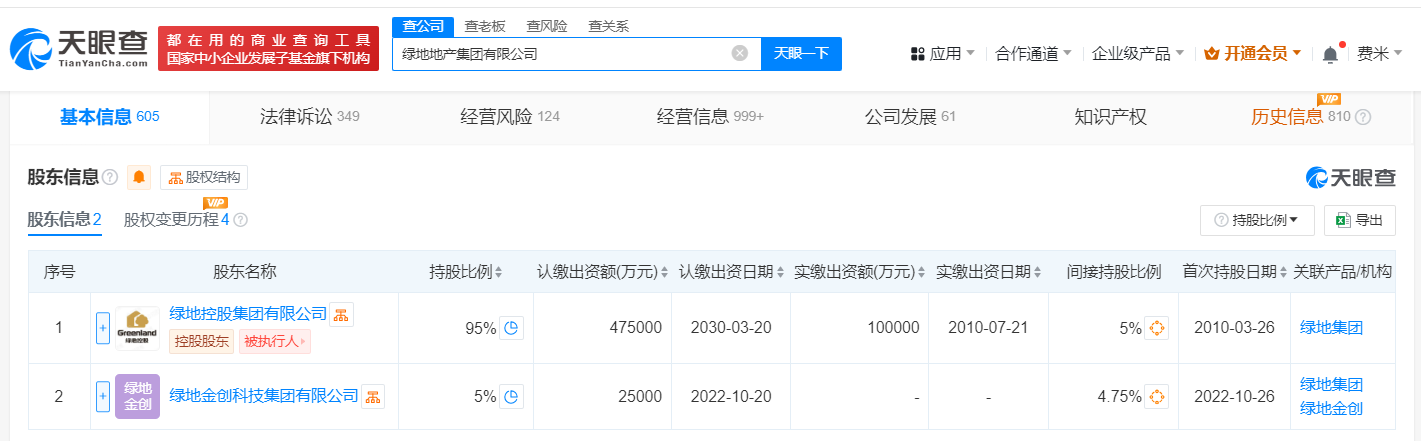Expand the 企业级产品 menu
The height and width of the screenshot is (441, 1421).
1137,54
